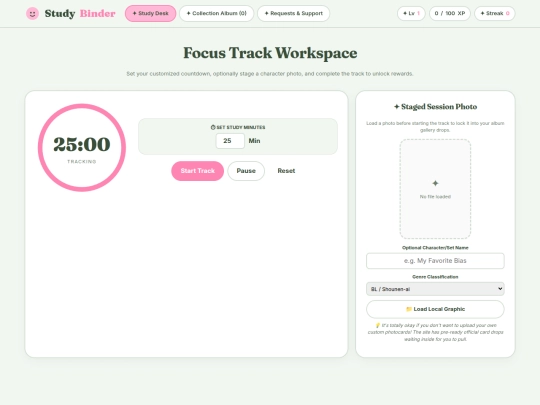Screen dimensions: 540x405
Task: Click the sparkle icon in photo placeholder
Action: tap(435, 183)
